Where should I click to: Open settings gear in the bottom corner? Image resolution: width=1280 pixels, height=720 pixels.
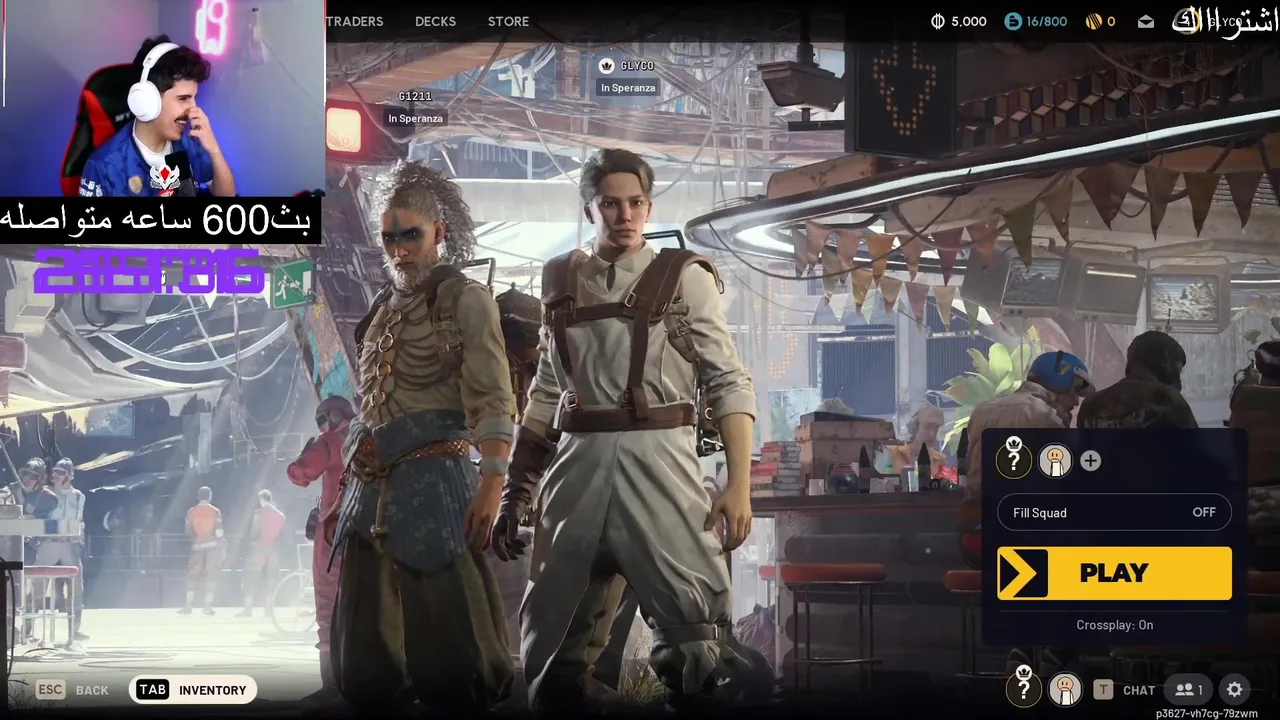coord(1234,690)
